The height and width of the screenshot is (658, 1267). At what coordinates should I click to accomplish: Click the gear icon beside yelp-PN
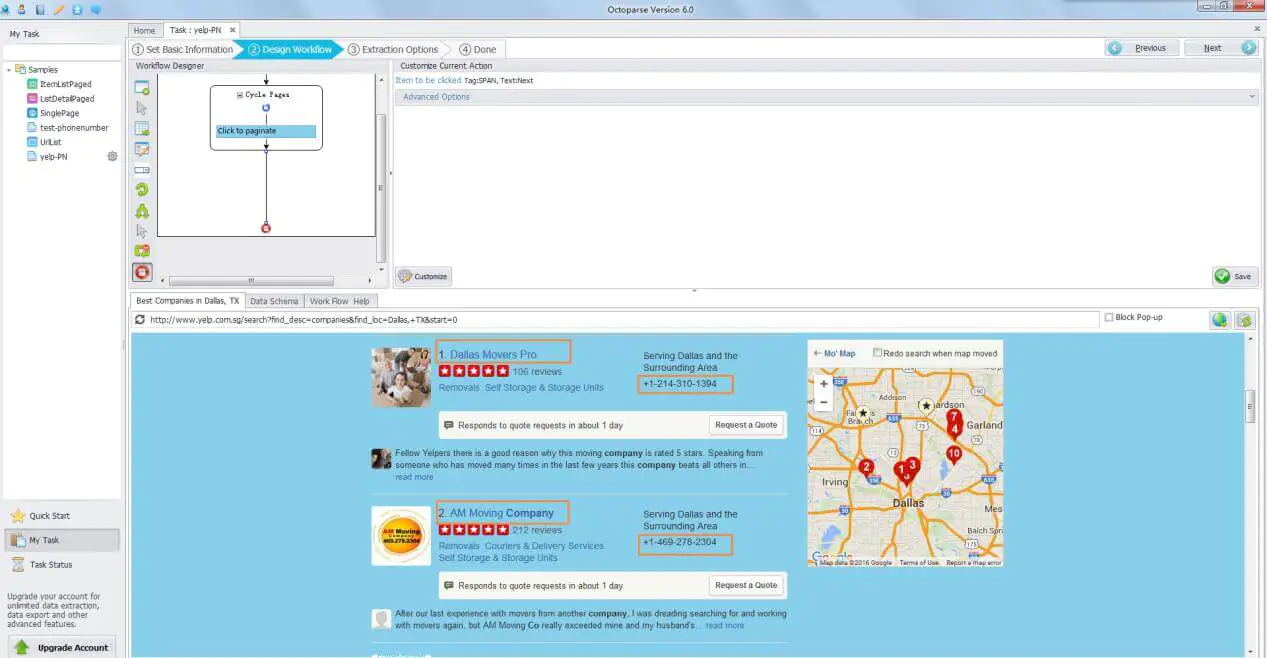click(x=112, y=156)
